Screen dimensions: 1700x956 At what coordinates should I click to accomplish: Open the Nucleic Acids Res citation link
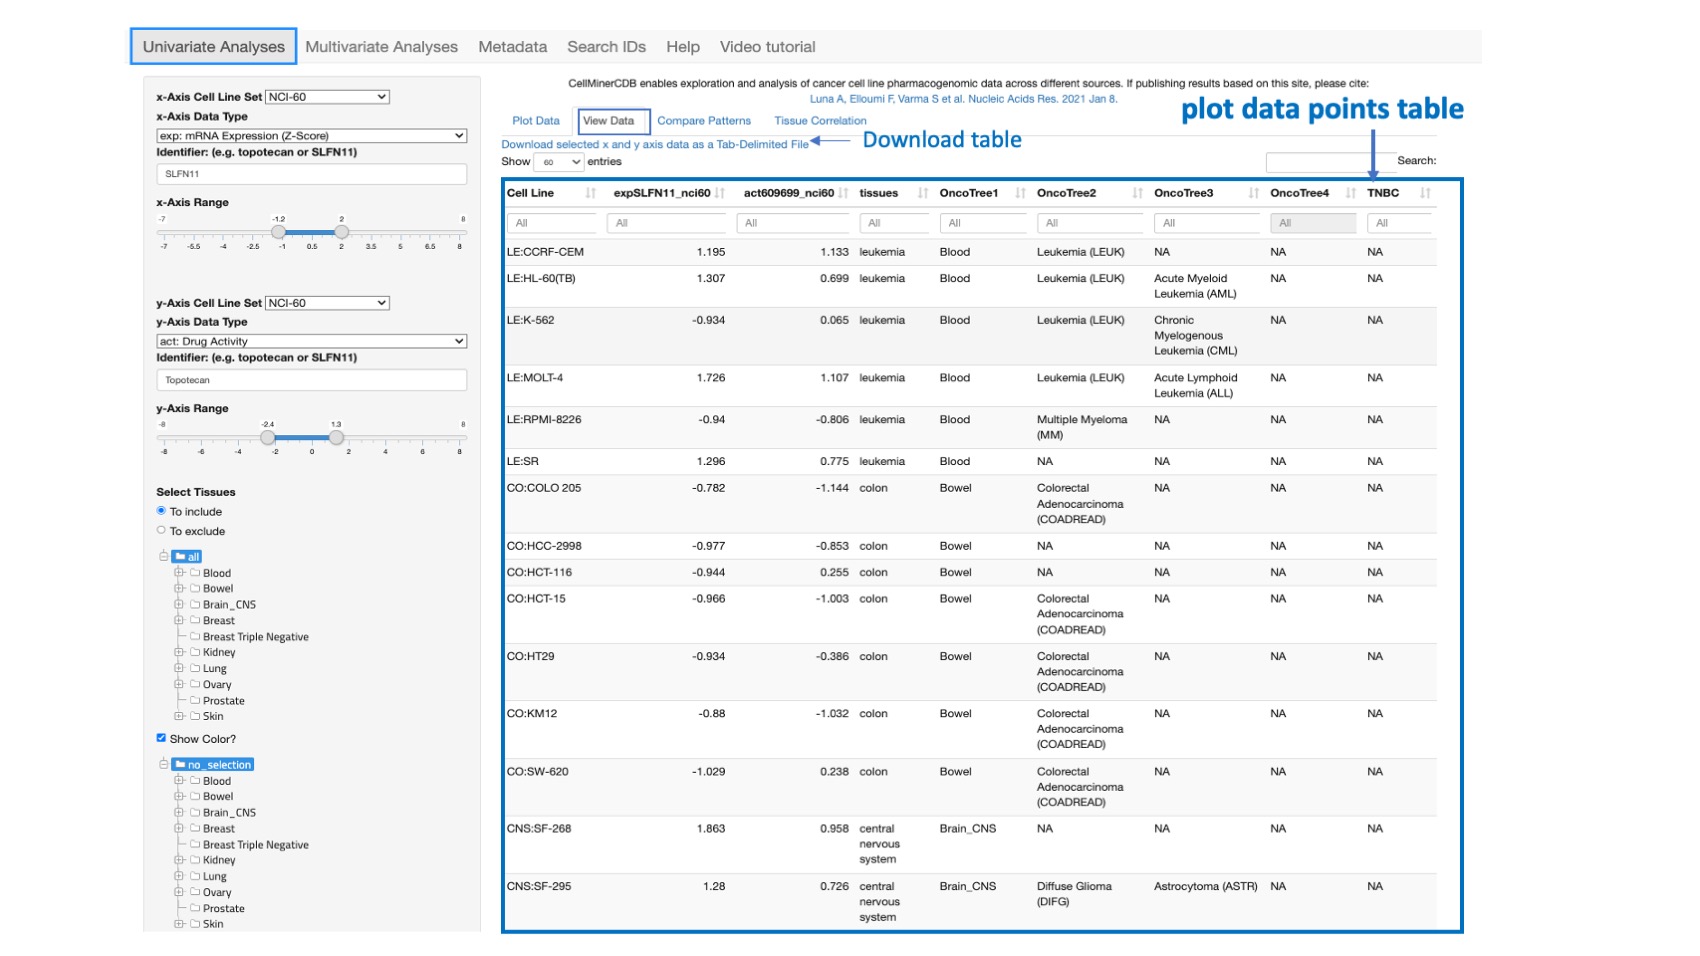click(966, 100)
